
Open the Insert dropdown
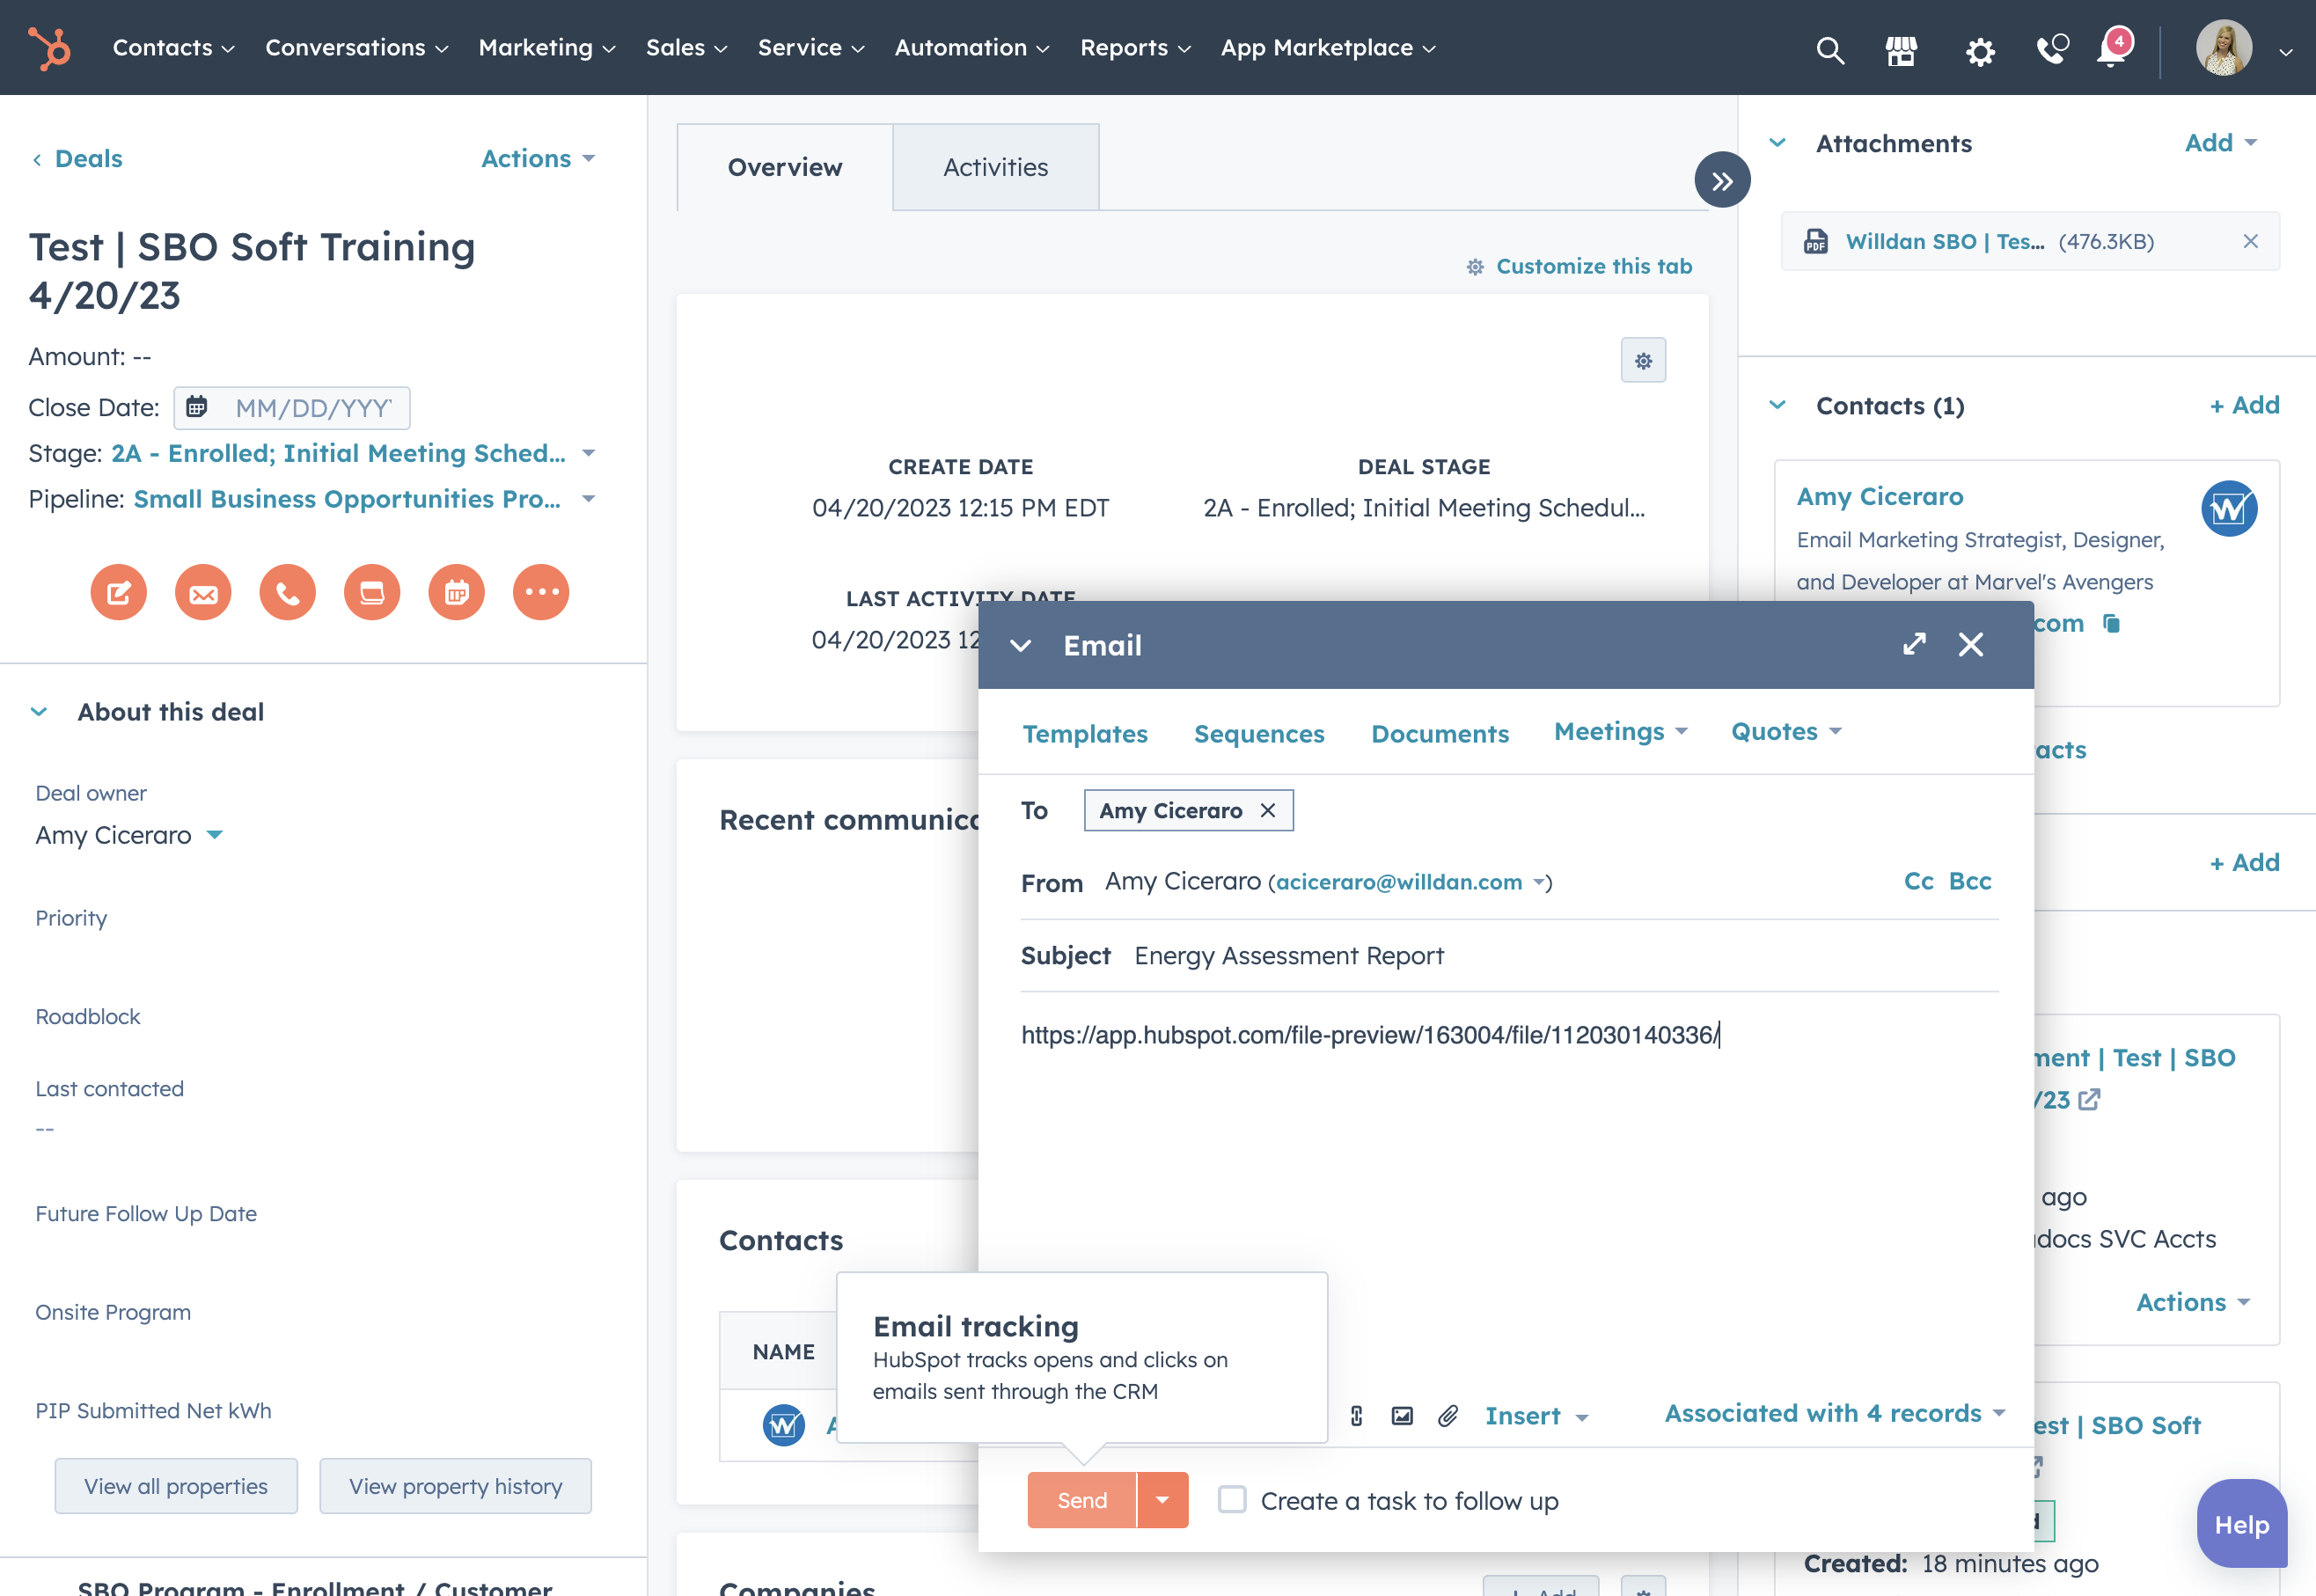1536,1416
